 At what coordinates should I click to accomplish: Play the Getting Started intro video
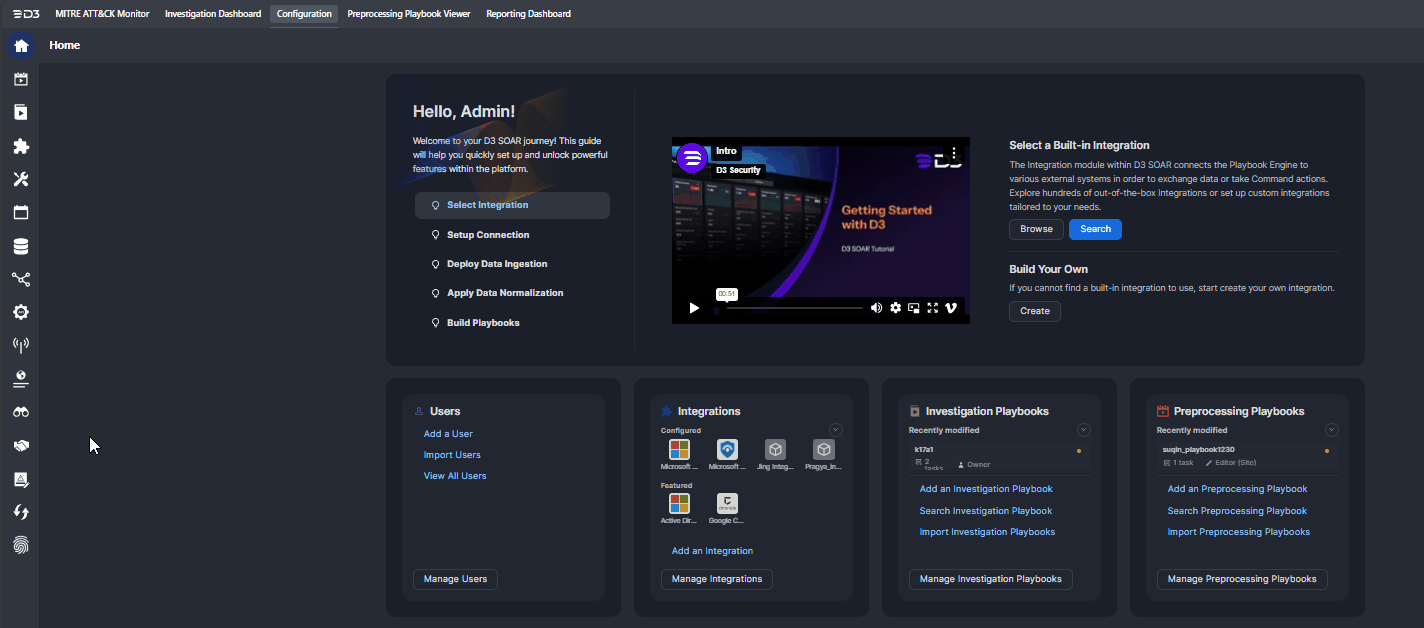(694, 308)
